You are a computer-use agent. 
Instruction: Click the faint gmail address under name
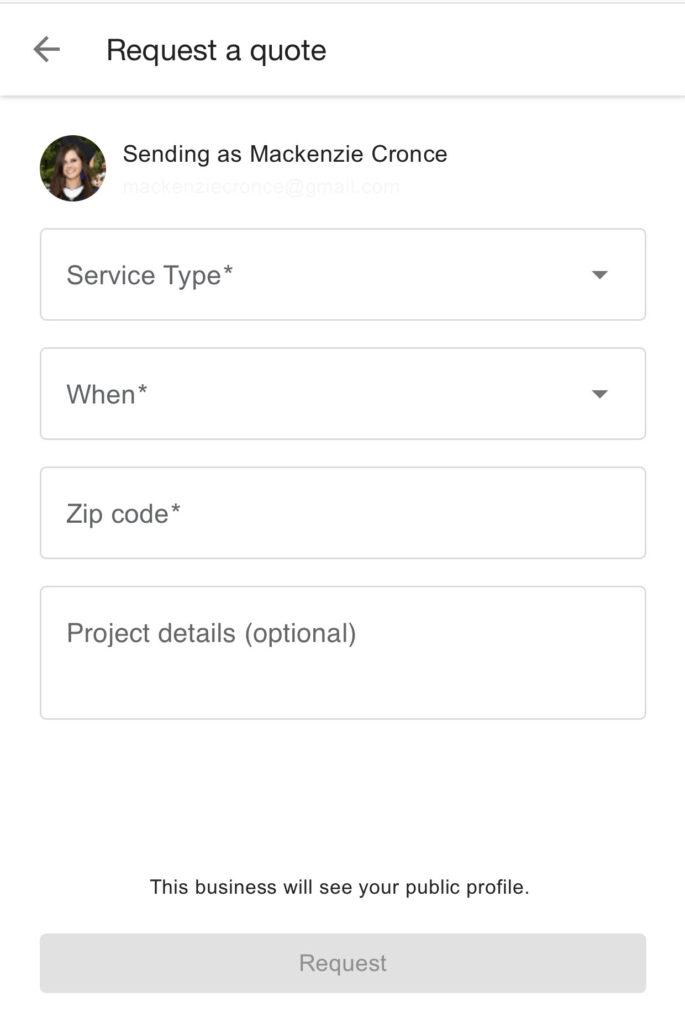click(x=260, y=186)
